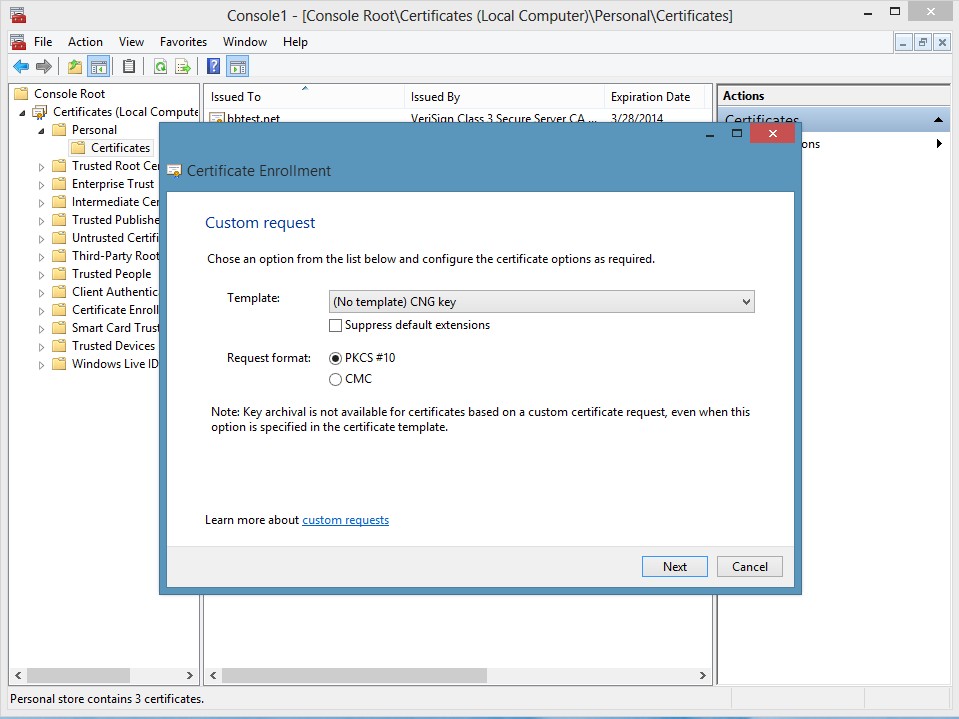Toggle Show/Hide Action Pane toolbar icon

(x=238, y=67)
